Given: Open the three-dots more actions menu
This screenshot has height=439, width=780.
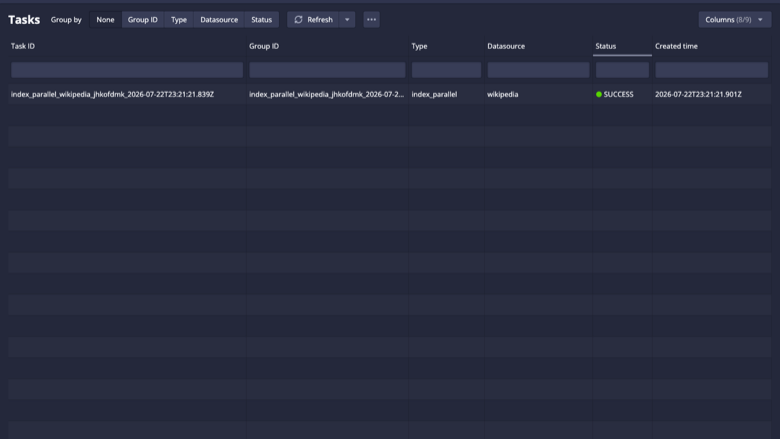Looking at the screenshot, I should pos(372,19).
